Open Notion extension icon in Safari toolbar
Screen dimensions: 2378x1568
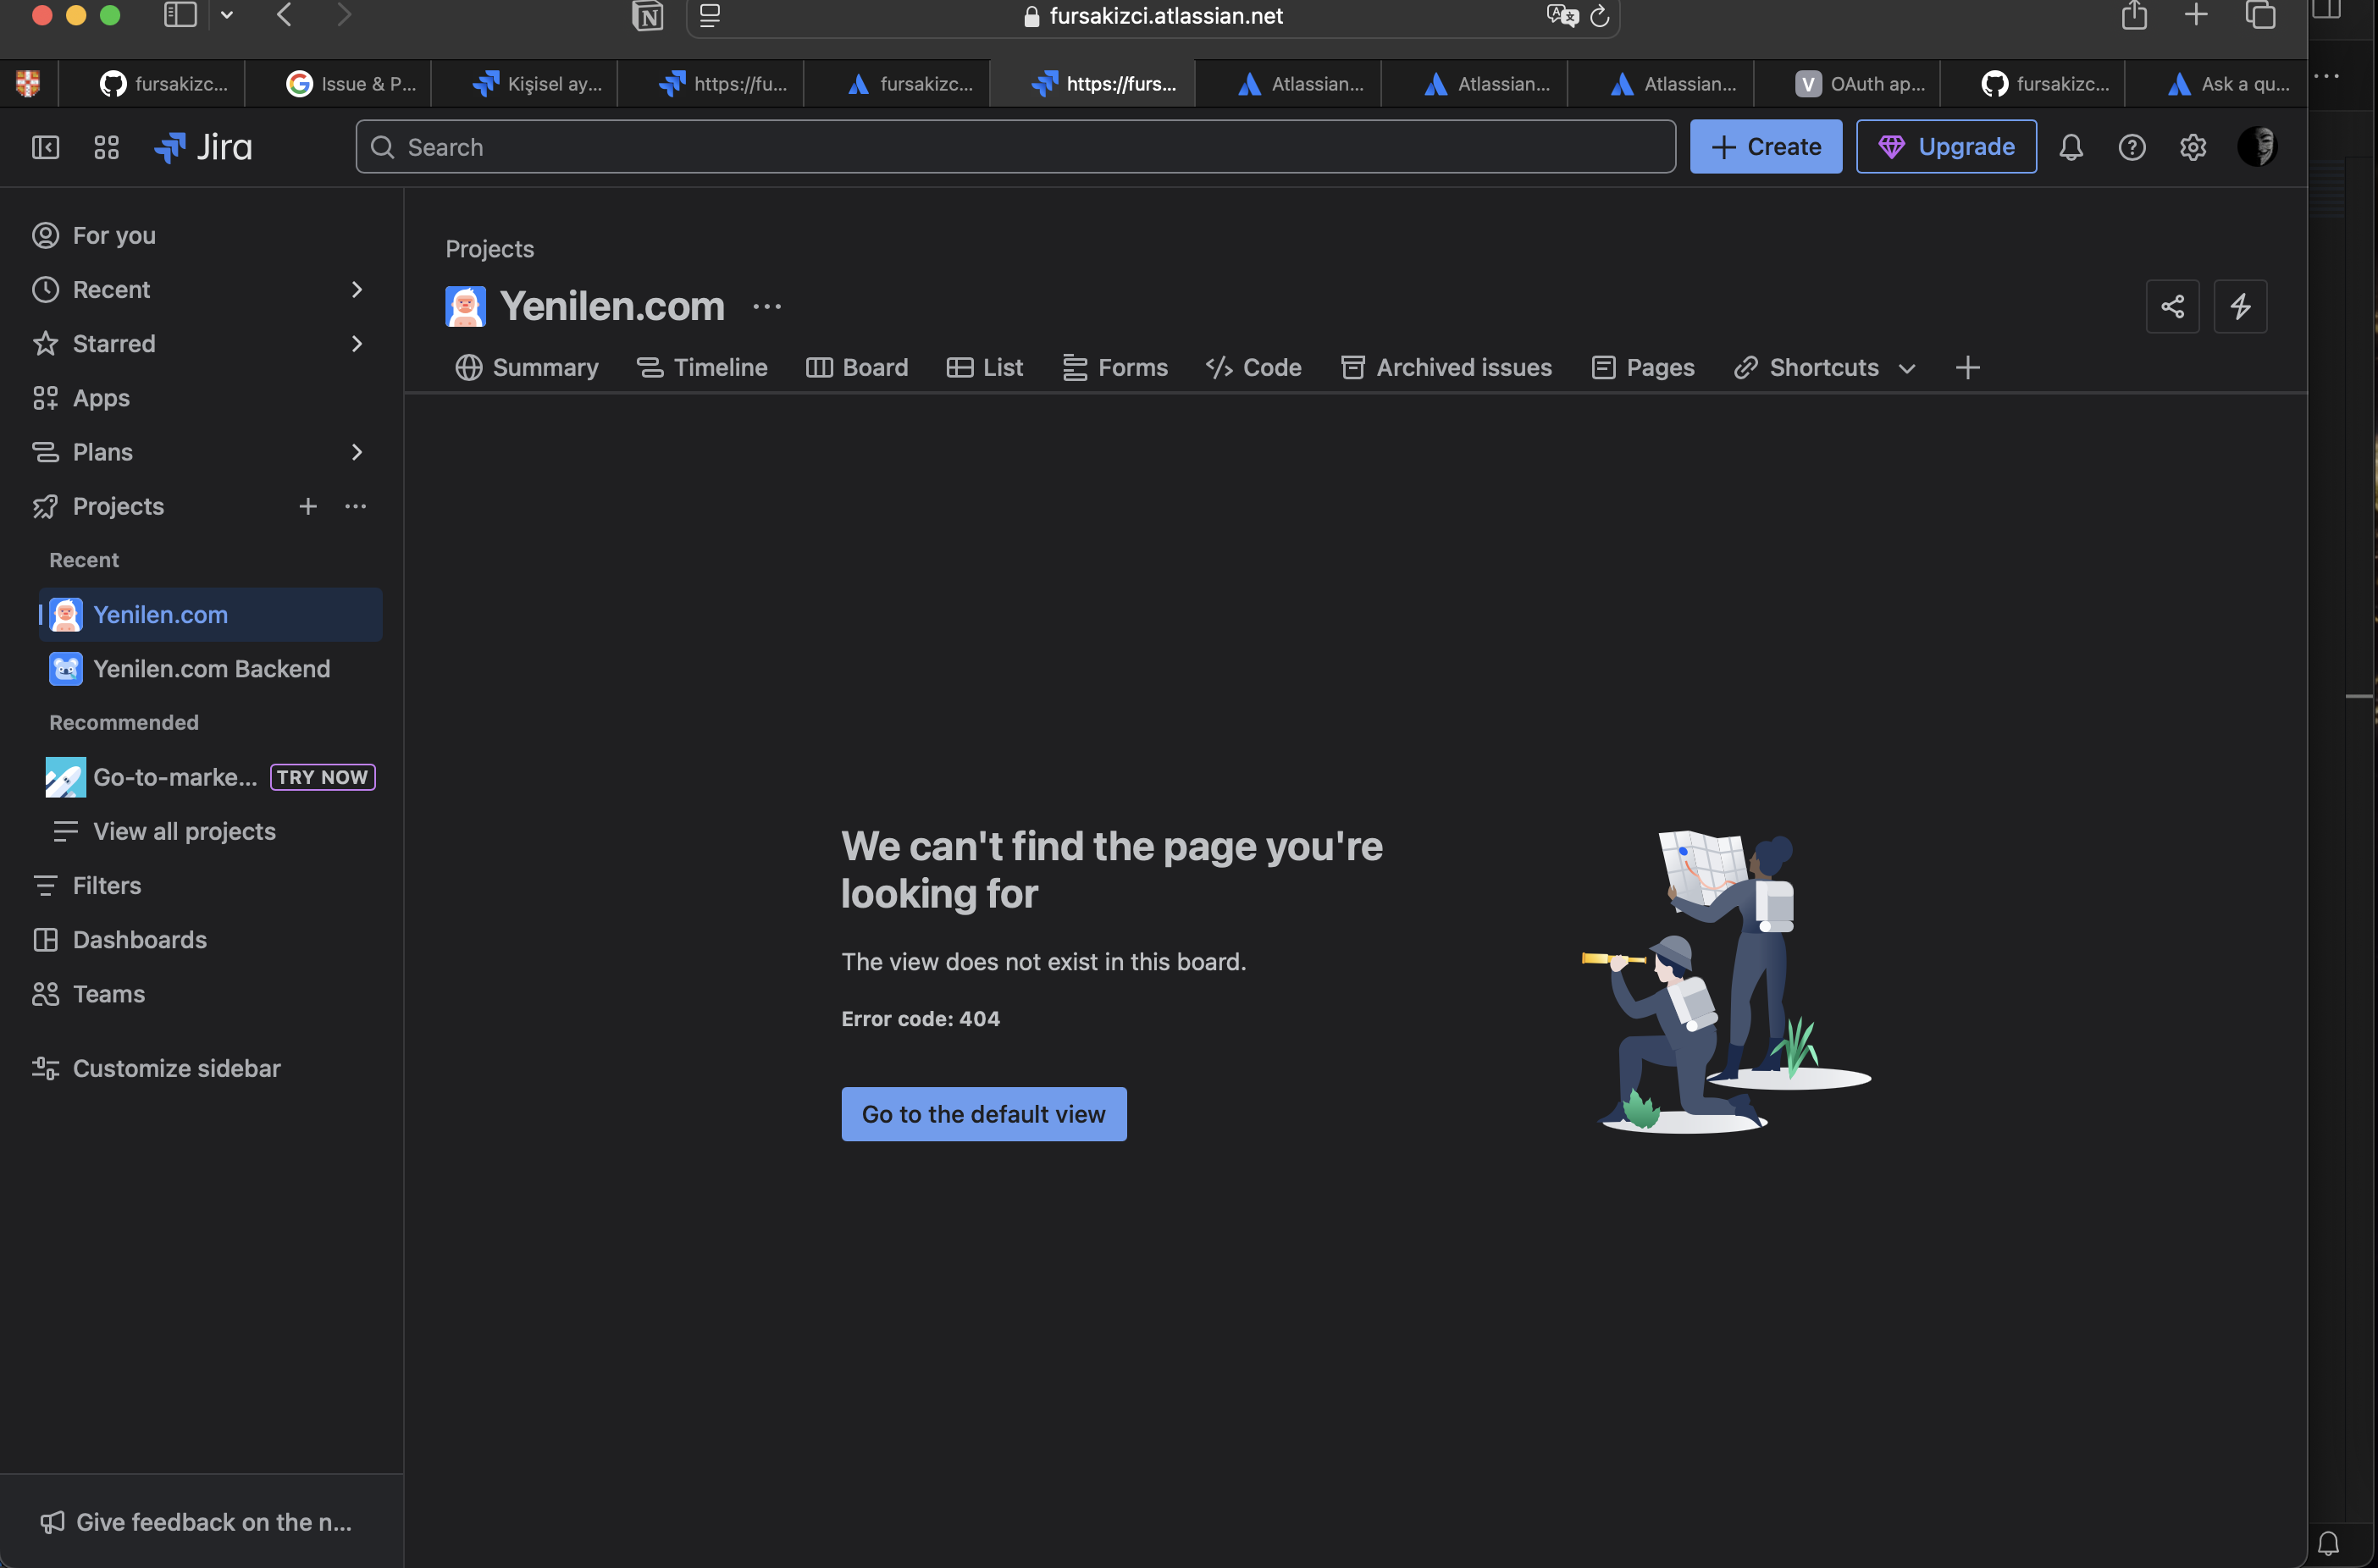[648, 16]
